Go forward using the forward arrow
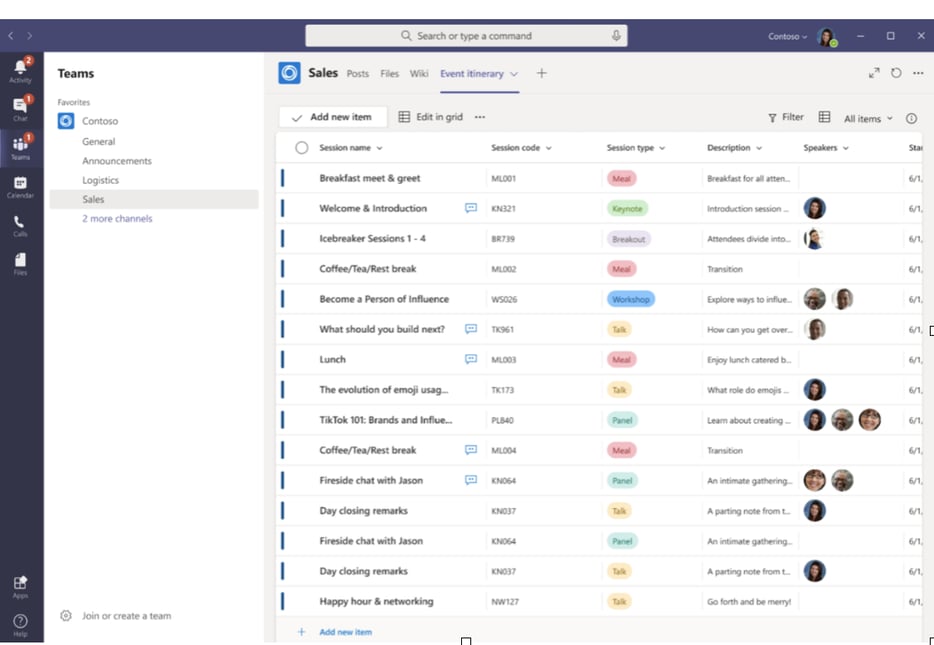Viewport: 934px width, 645px height. (x=30, y=36)
